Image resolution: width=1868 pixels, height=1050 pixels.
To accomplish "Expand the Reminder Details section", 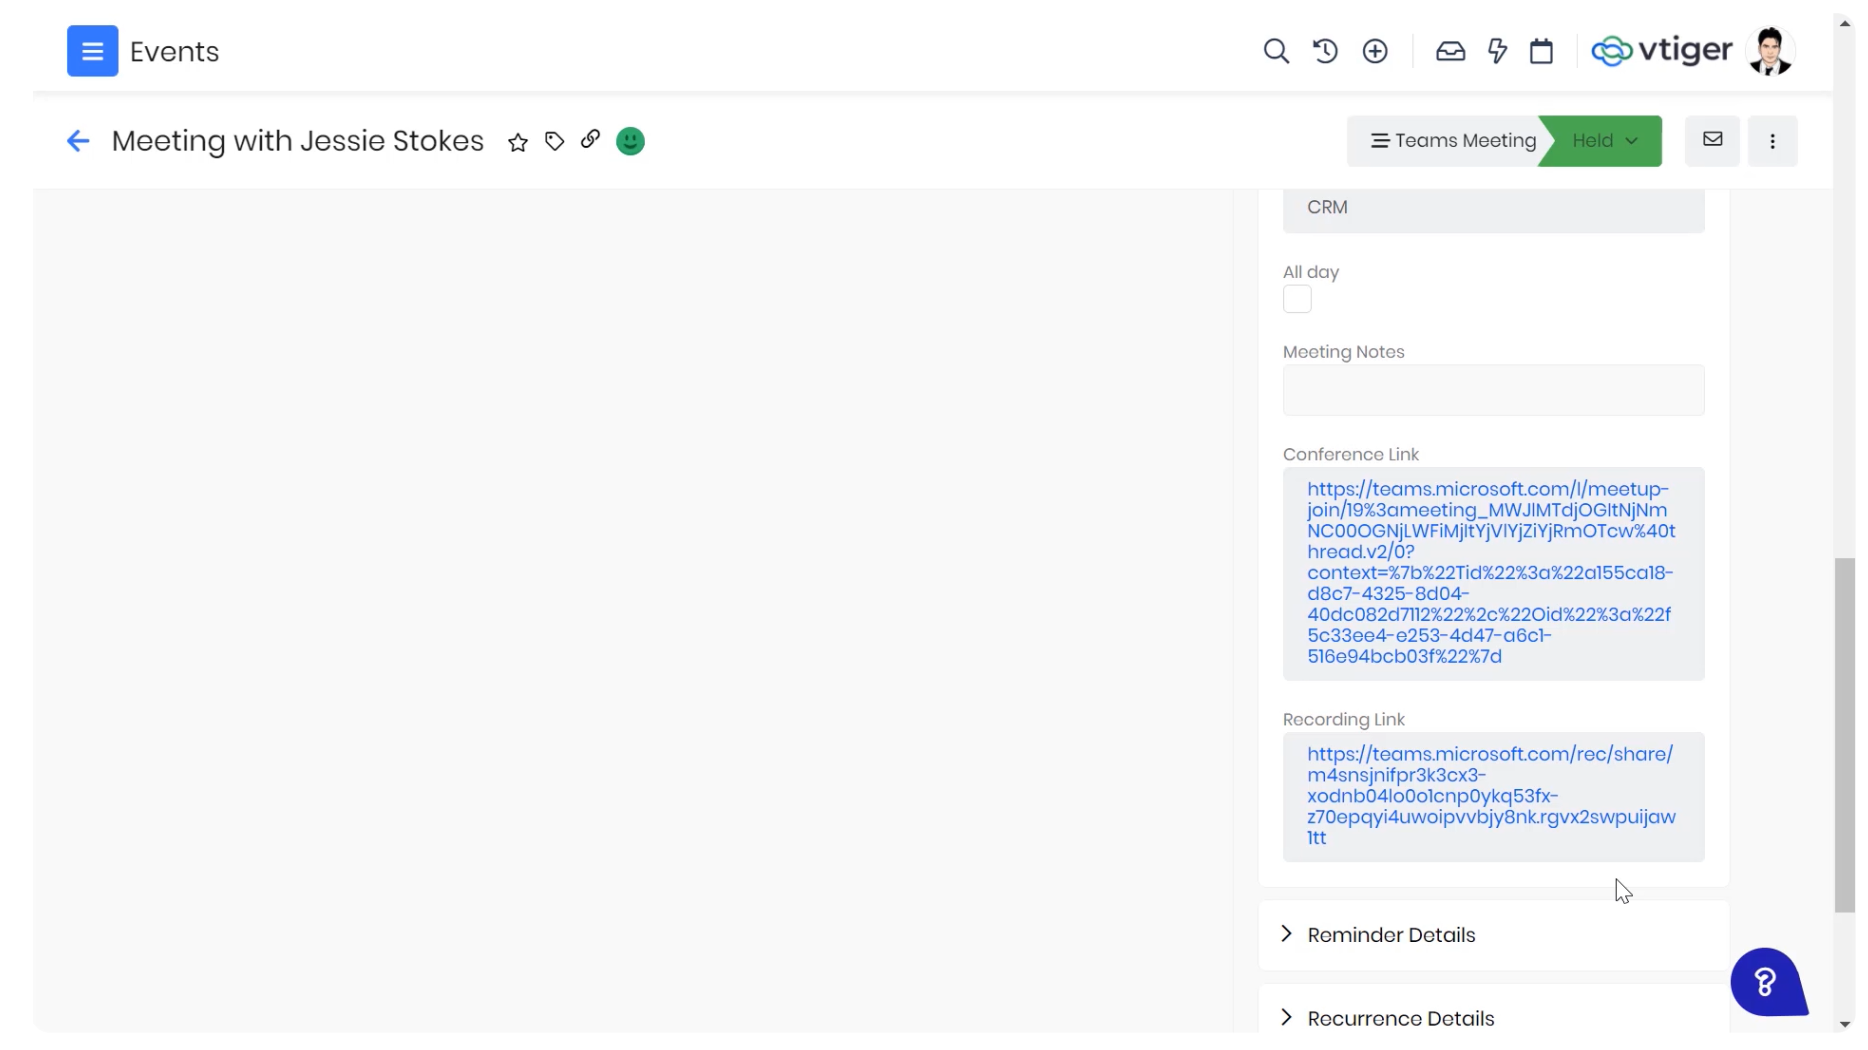I will 1493,935.
